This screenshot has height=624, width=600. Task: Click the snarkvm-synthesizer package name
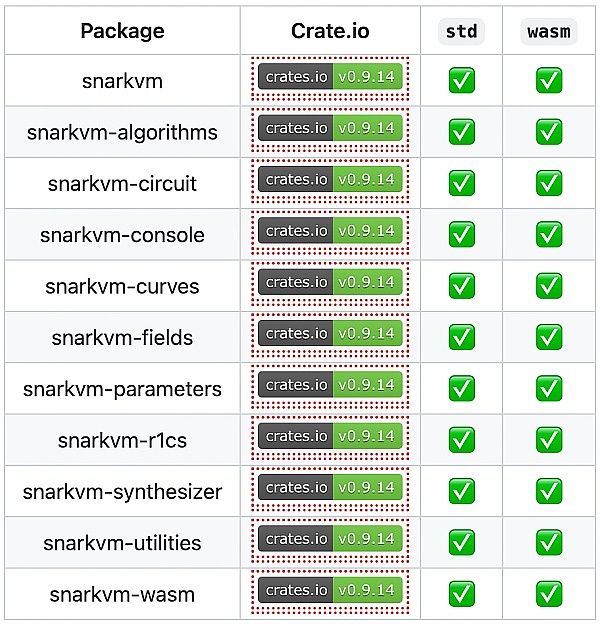pyautogui.click(x=122, y=492)
